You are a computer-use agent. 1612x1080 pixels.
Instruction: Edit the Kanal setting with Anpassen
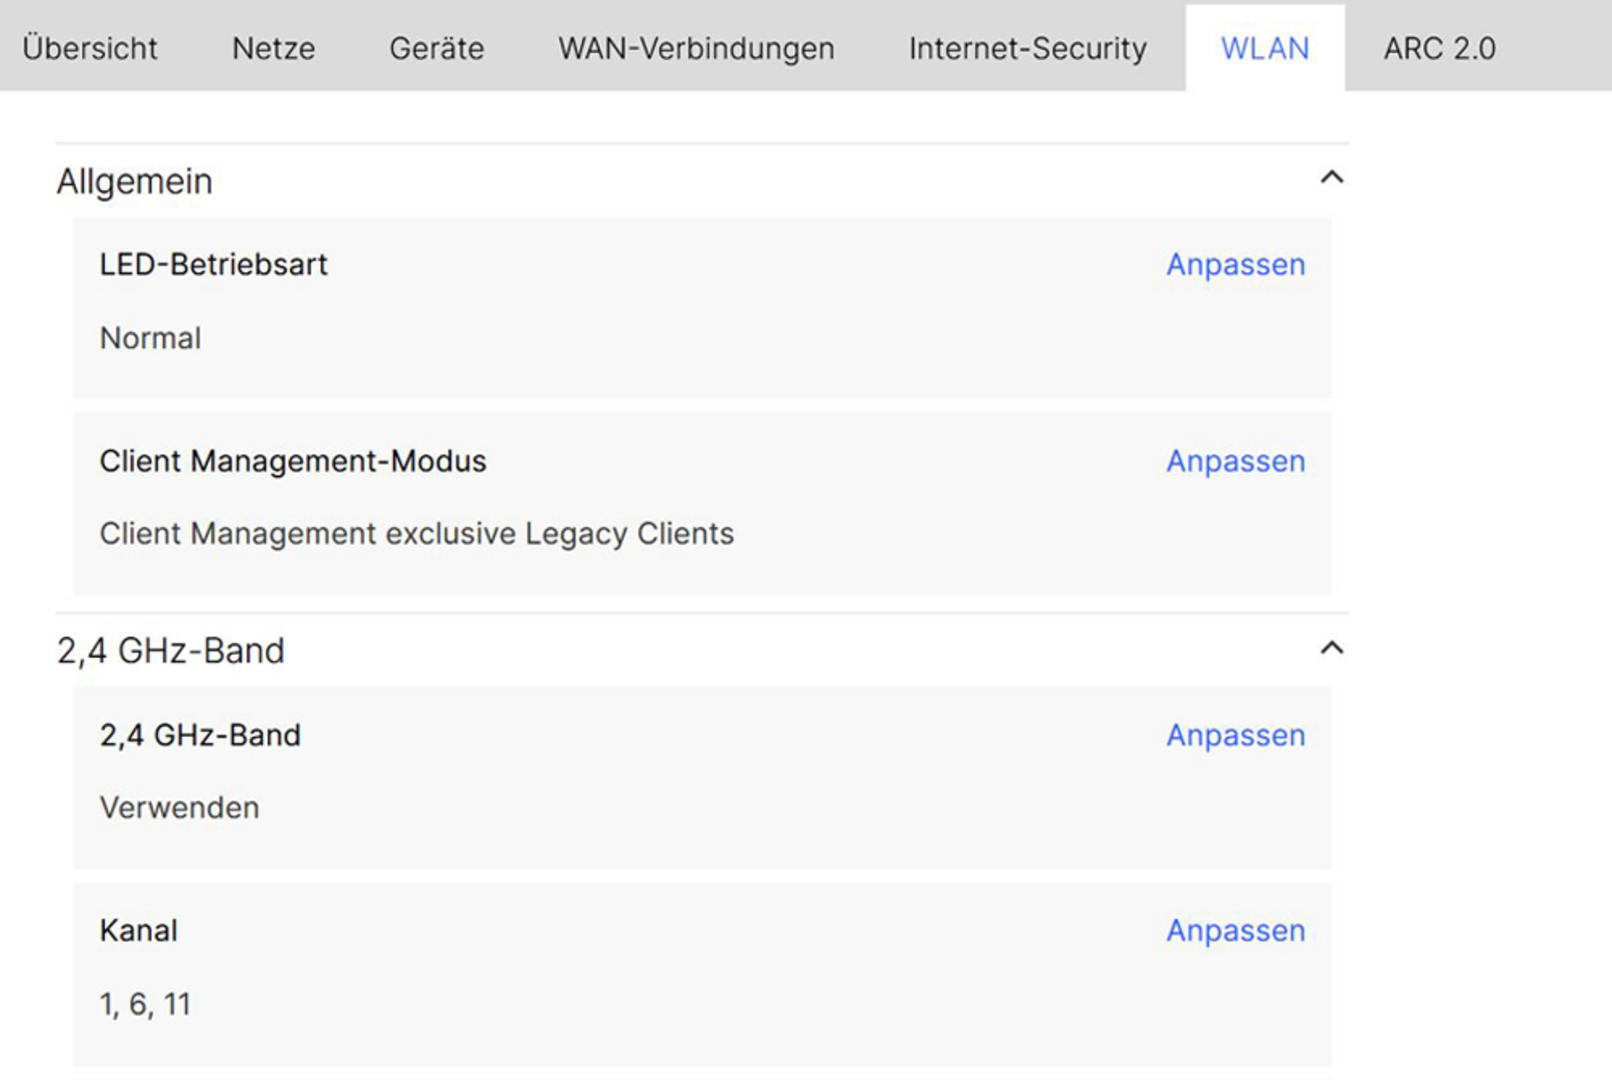(x=1235, y=931)
